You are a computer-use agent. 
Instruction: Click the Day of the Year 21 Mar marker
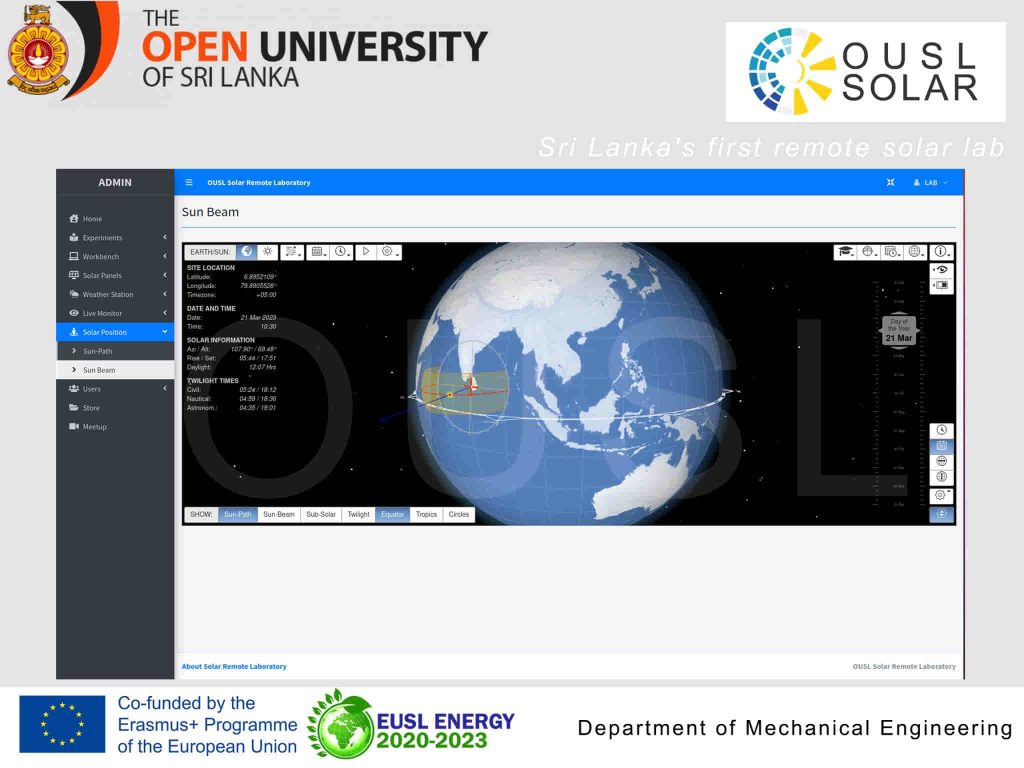899,332
